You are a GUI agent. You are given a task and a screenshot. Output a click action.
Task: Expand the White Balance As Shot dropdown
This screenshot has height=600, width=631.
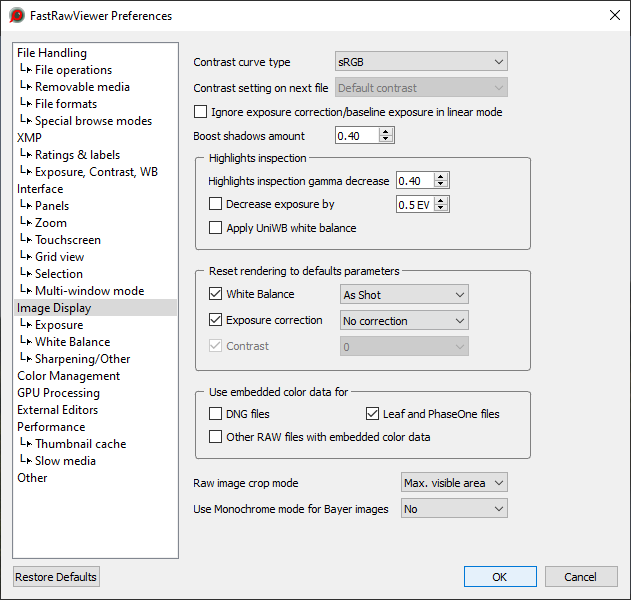404,295
